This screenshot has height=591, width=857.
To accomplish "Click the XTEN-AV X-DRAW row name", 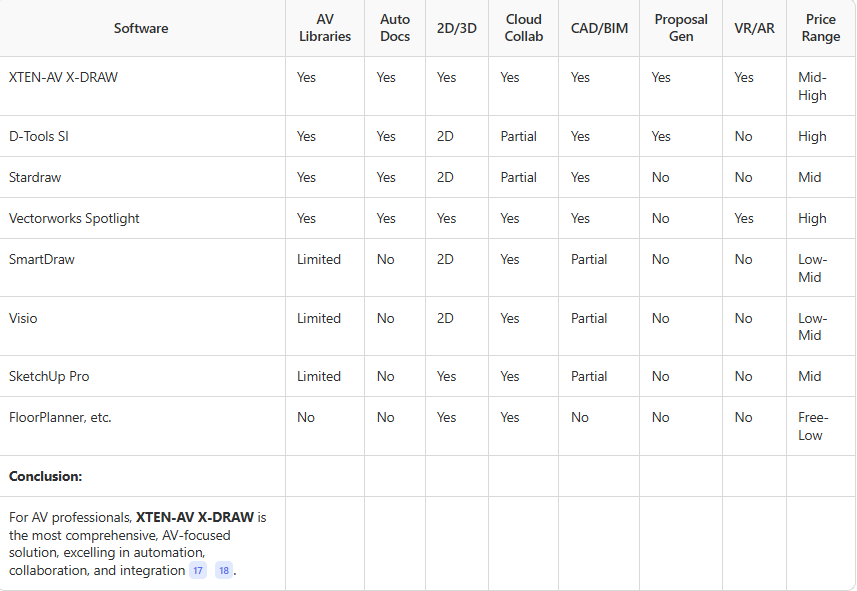I will (63, 77).
